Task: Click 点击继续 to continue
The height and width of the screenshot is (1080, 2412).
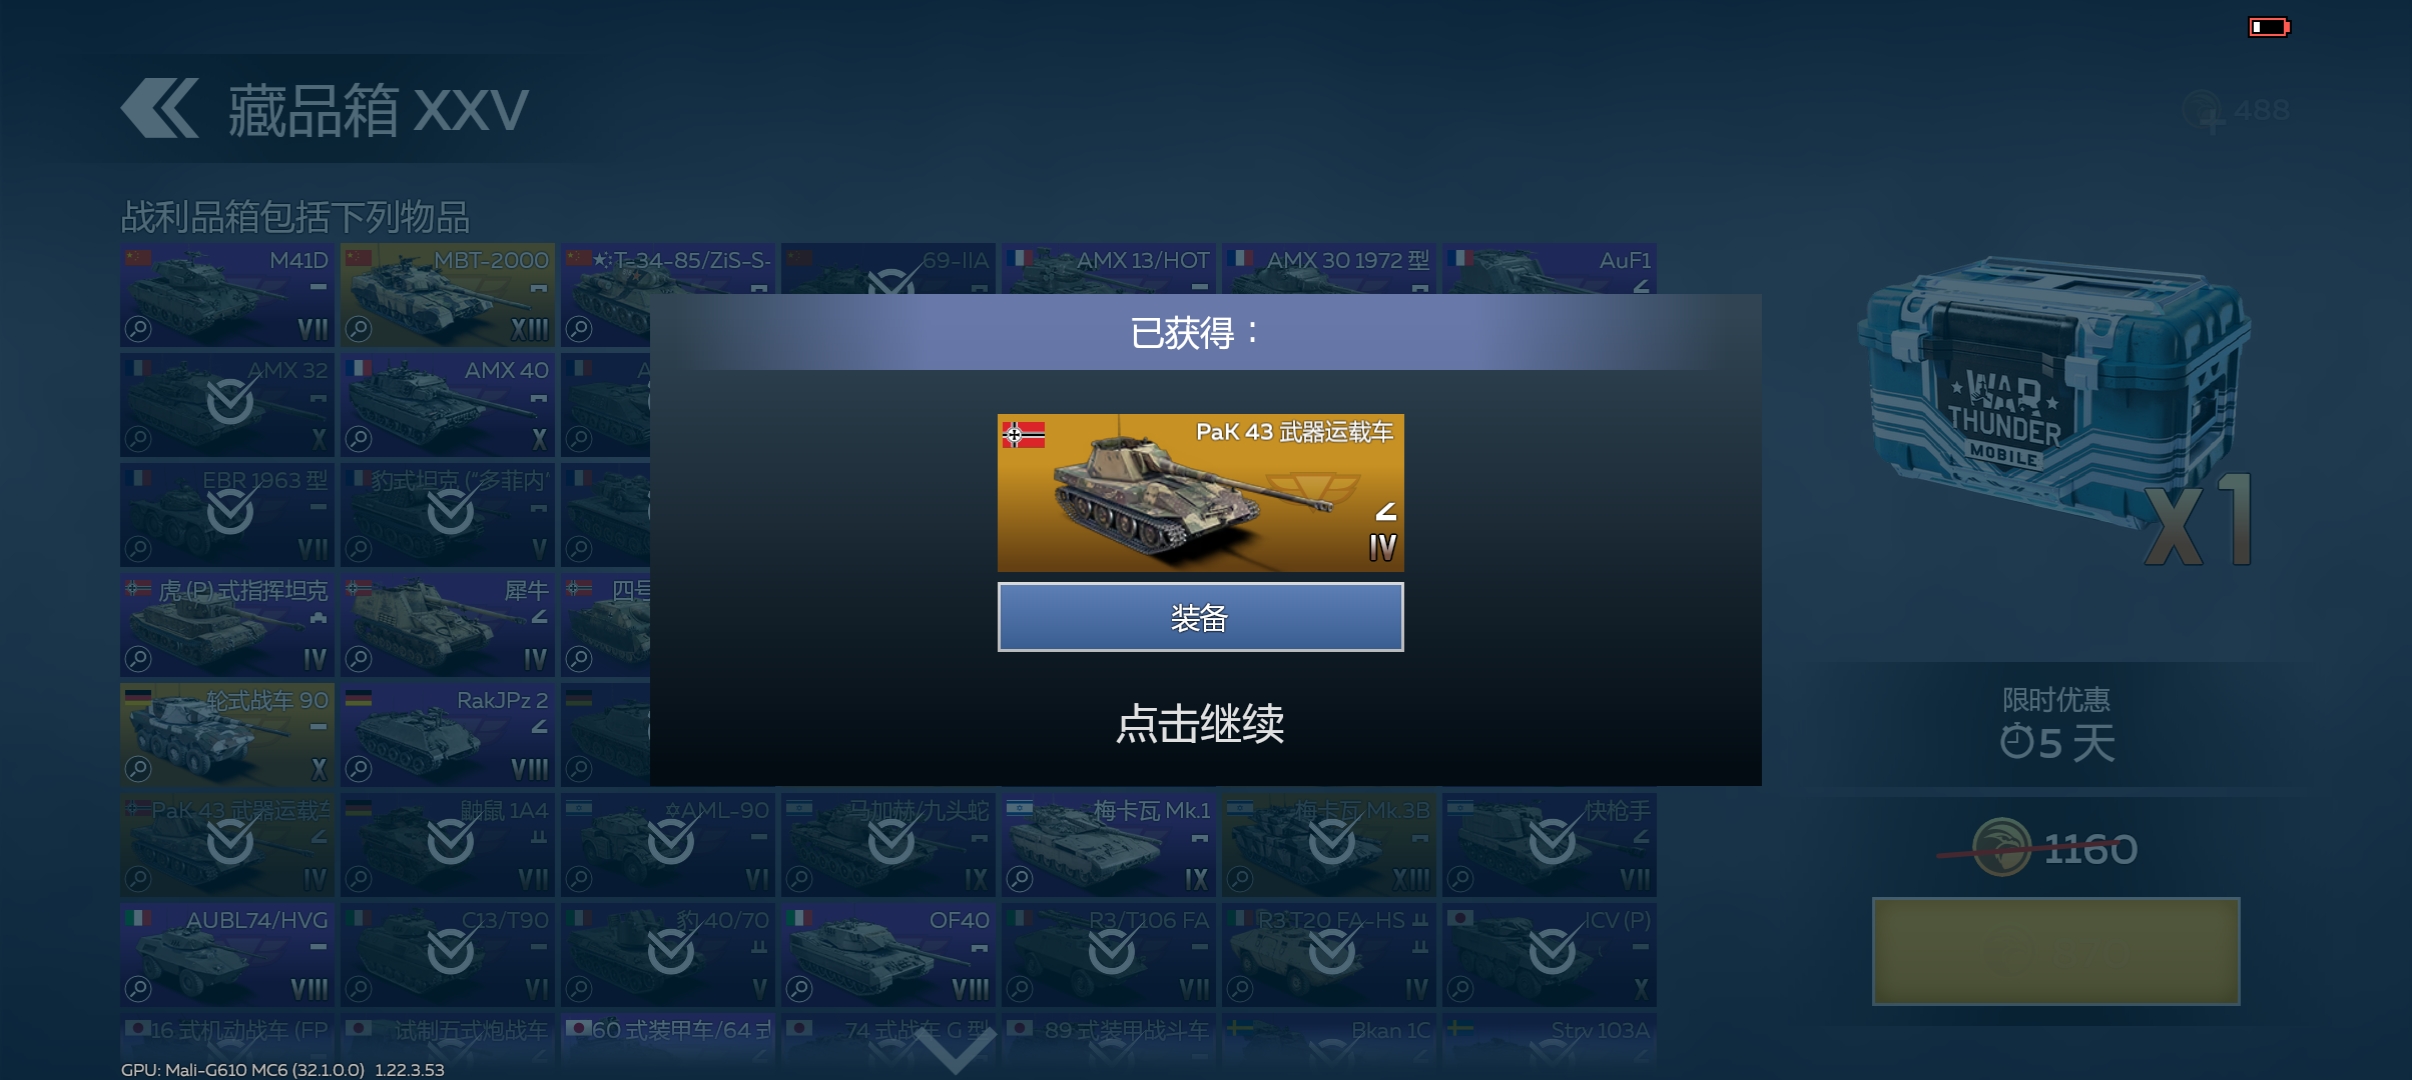Action: pos(1200,723)
